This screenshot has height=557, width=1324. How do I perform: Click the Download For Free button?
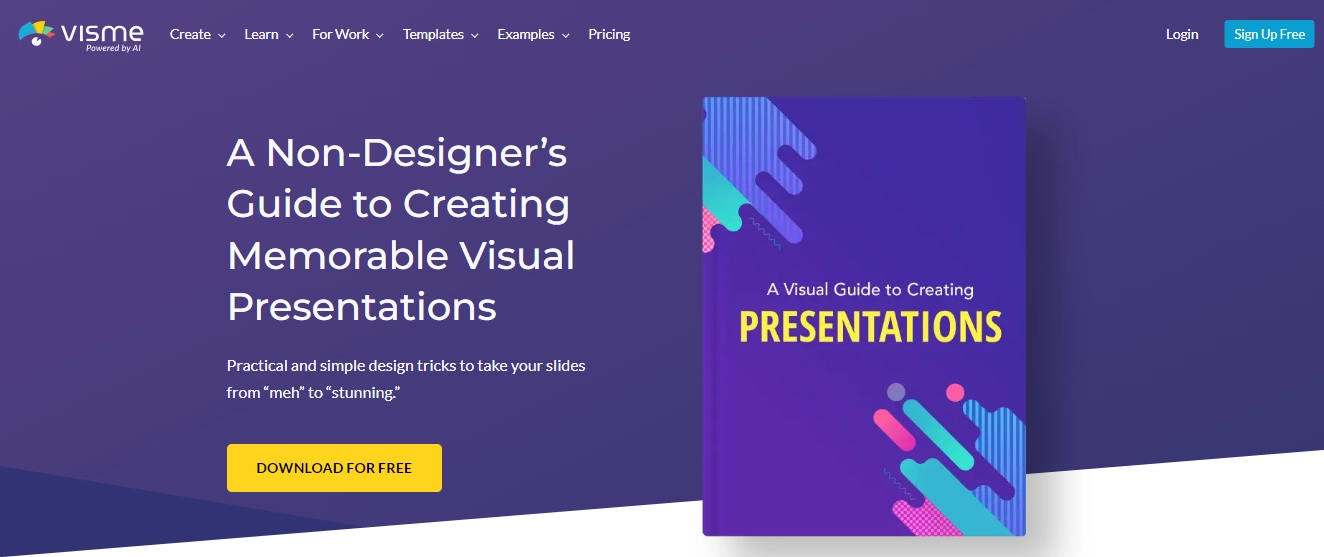click(334, 468)
